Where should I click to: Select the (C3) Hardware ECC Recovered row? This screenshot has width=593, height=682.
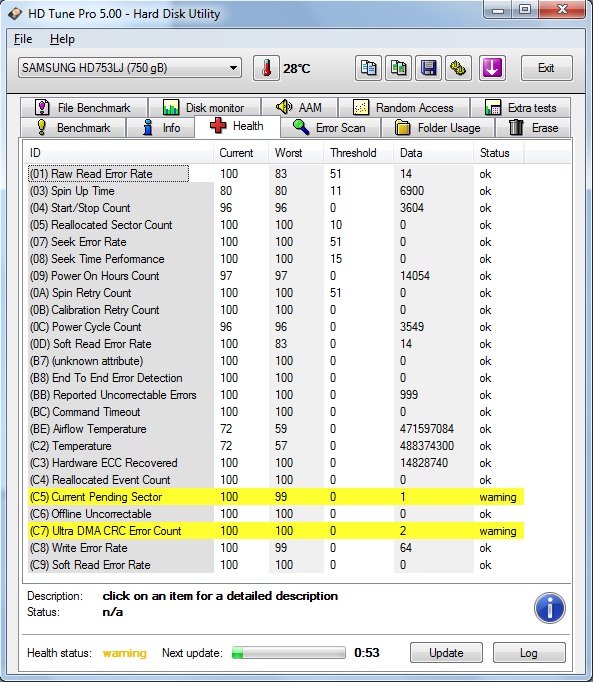coord(276,462)
